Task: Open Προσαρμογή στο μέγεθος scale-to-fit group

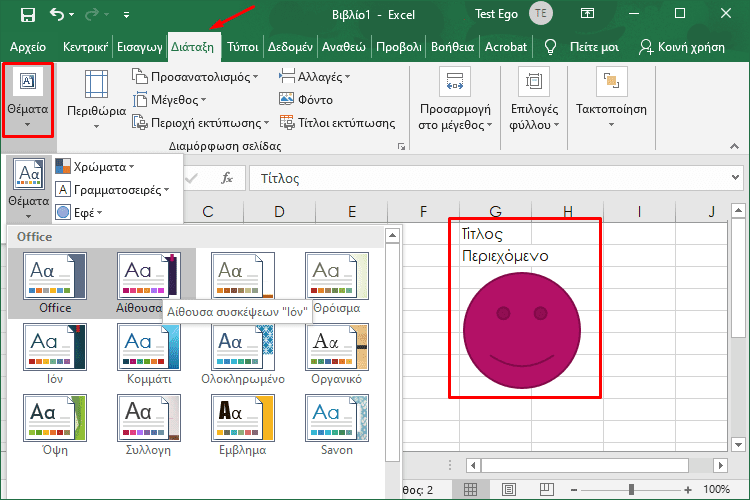Action: [x=455, y=100]
